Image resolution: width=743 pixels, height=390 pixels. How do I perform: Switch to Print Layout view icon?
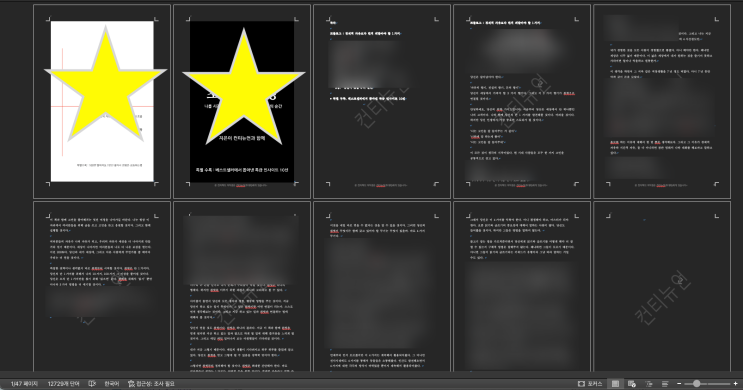click(x=615, y=383)
